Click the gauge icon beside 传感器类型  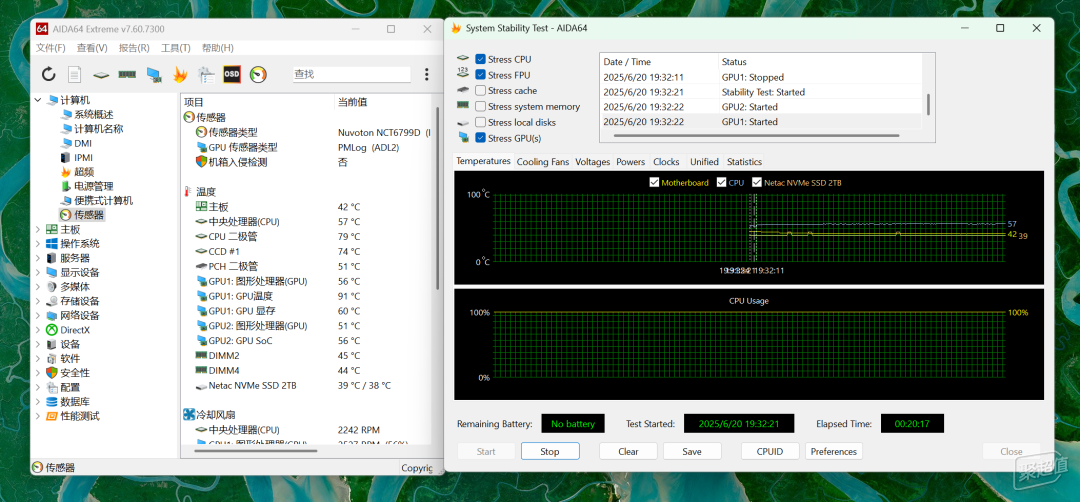pos(201,132)
